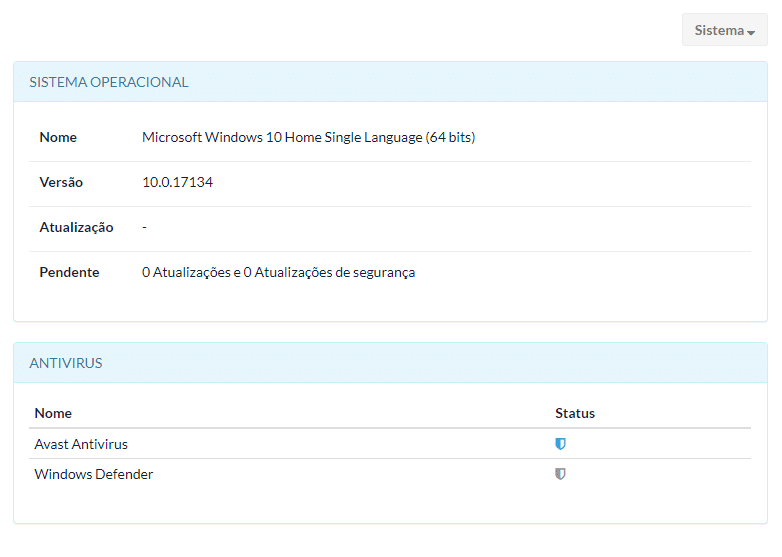The width and height of the screenshot is (782, 557).
Task: Click the dash value next to Atualização
Action: (x=144, y=227)
